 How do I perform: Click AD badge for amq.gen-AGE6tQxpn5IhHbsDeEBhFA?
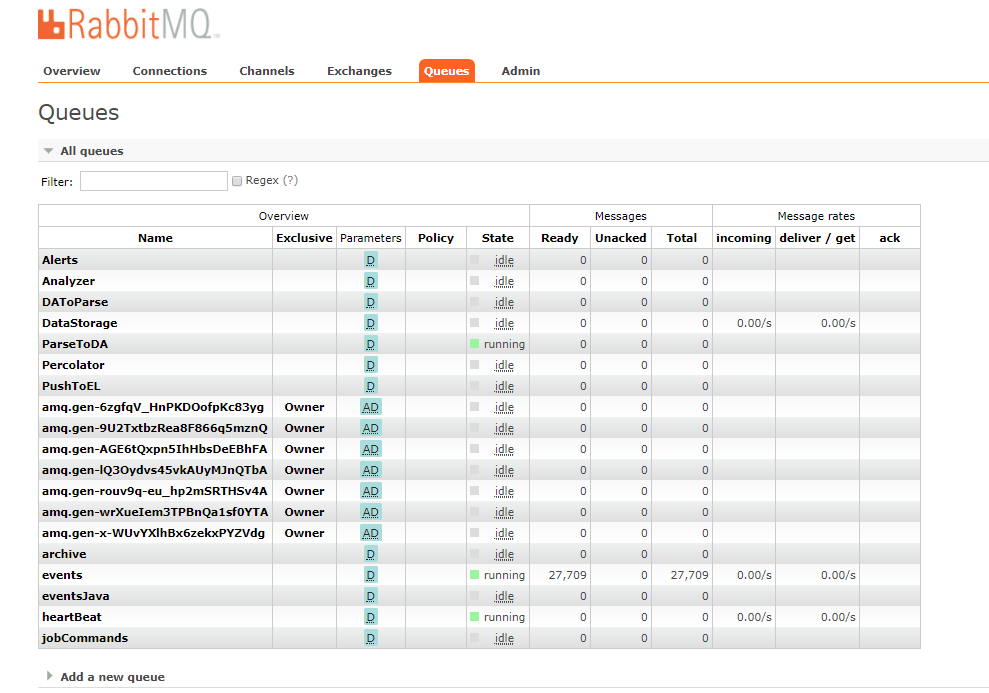371,449
